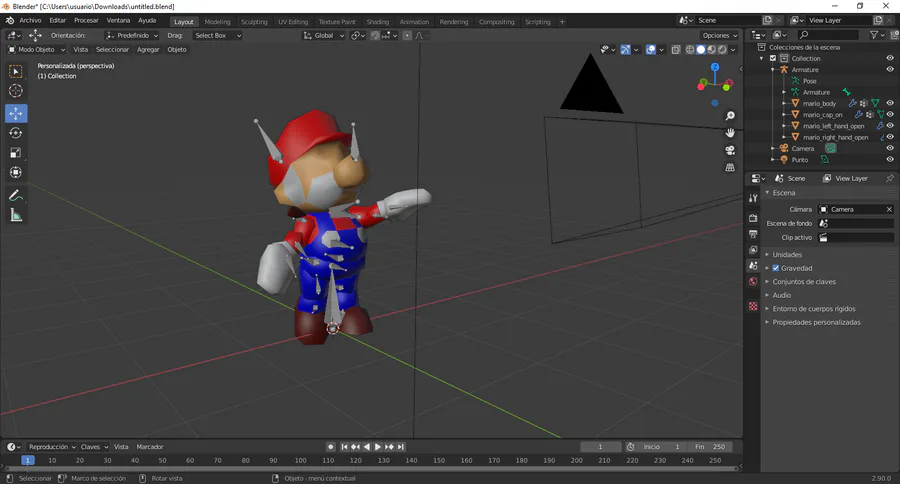
Task: Collapse the Escena panel
Action: 783,193
